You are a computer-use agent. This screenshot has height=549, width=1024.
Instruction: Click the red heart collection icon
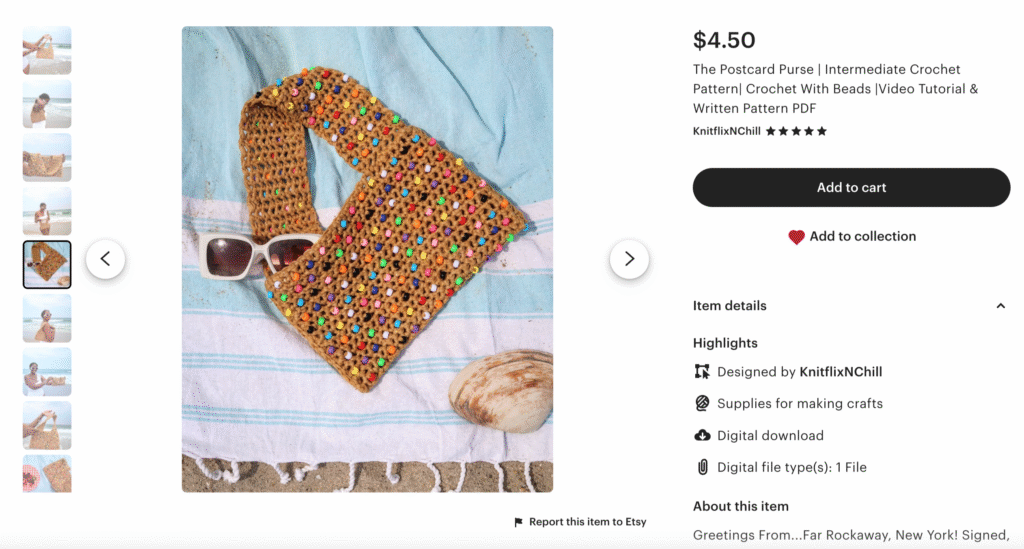tap(796, 237)
